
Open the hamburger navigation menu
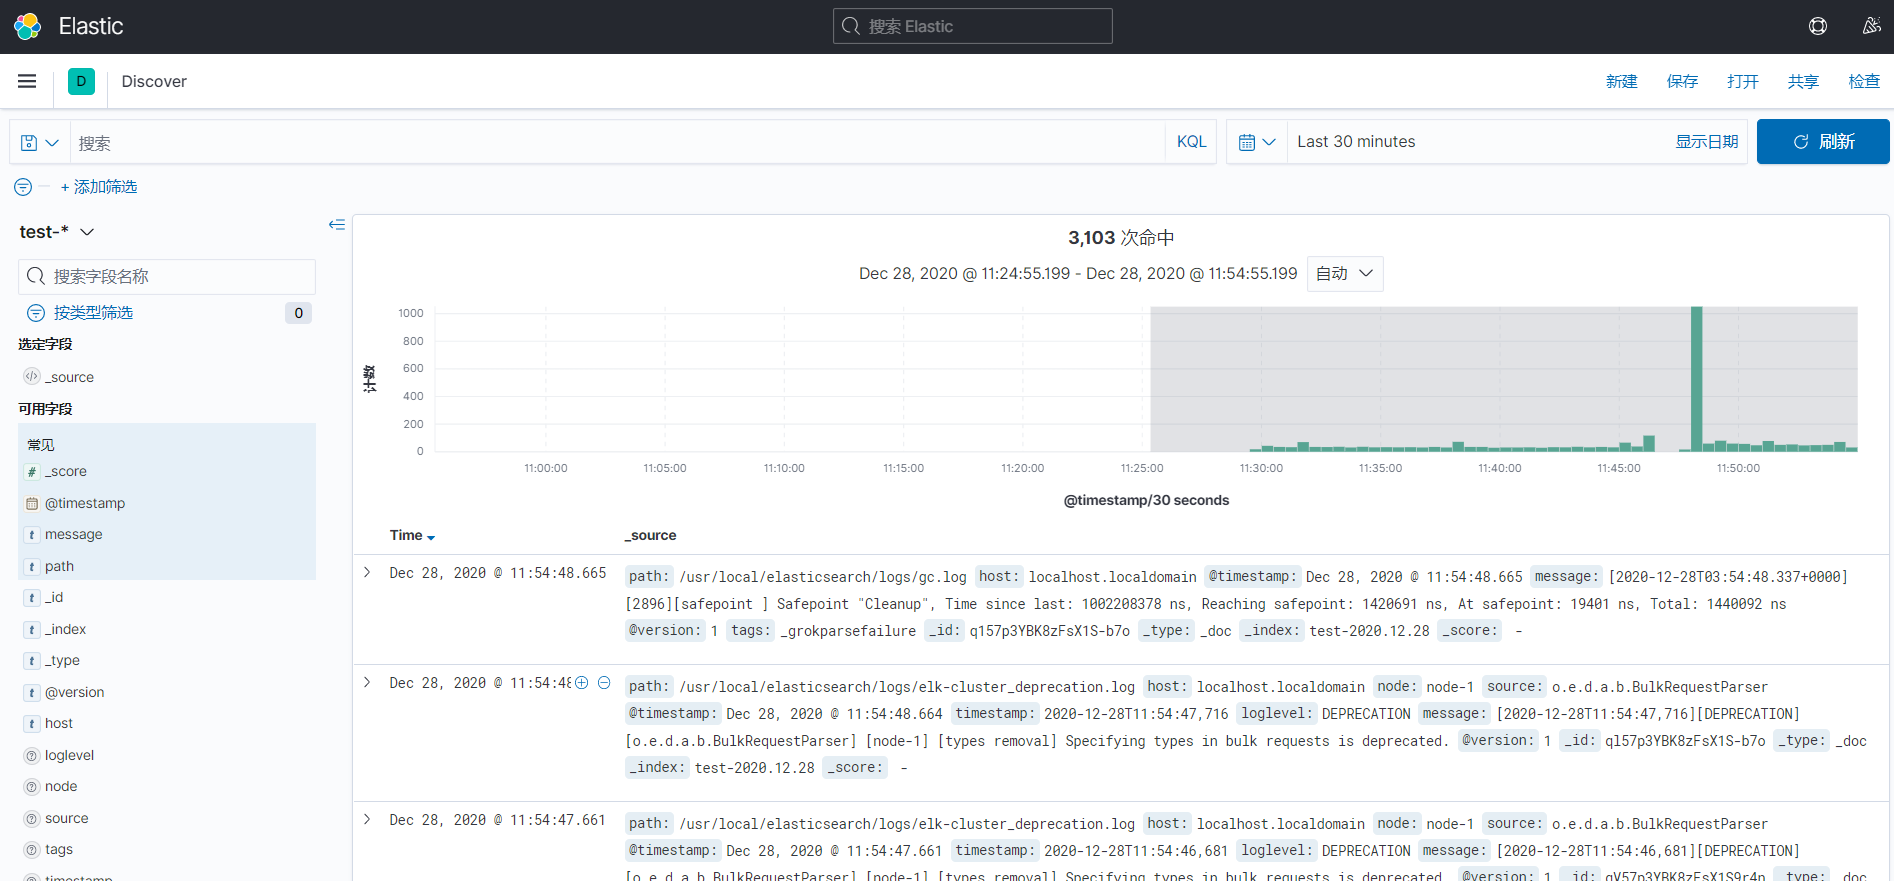pyautogui.click(x=27, y=81)
